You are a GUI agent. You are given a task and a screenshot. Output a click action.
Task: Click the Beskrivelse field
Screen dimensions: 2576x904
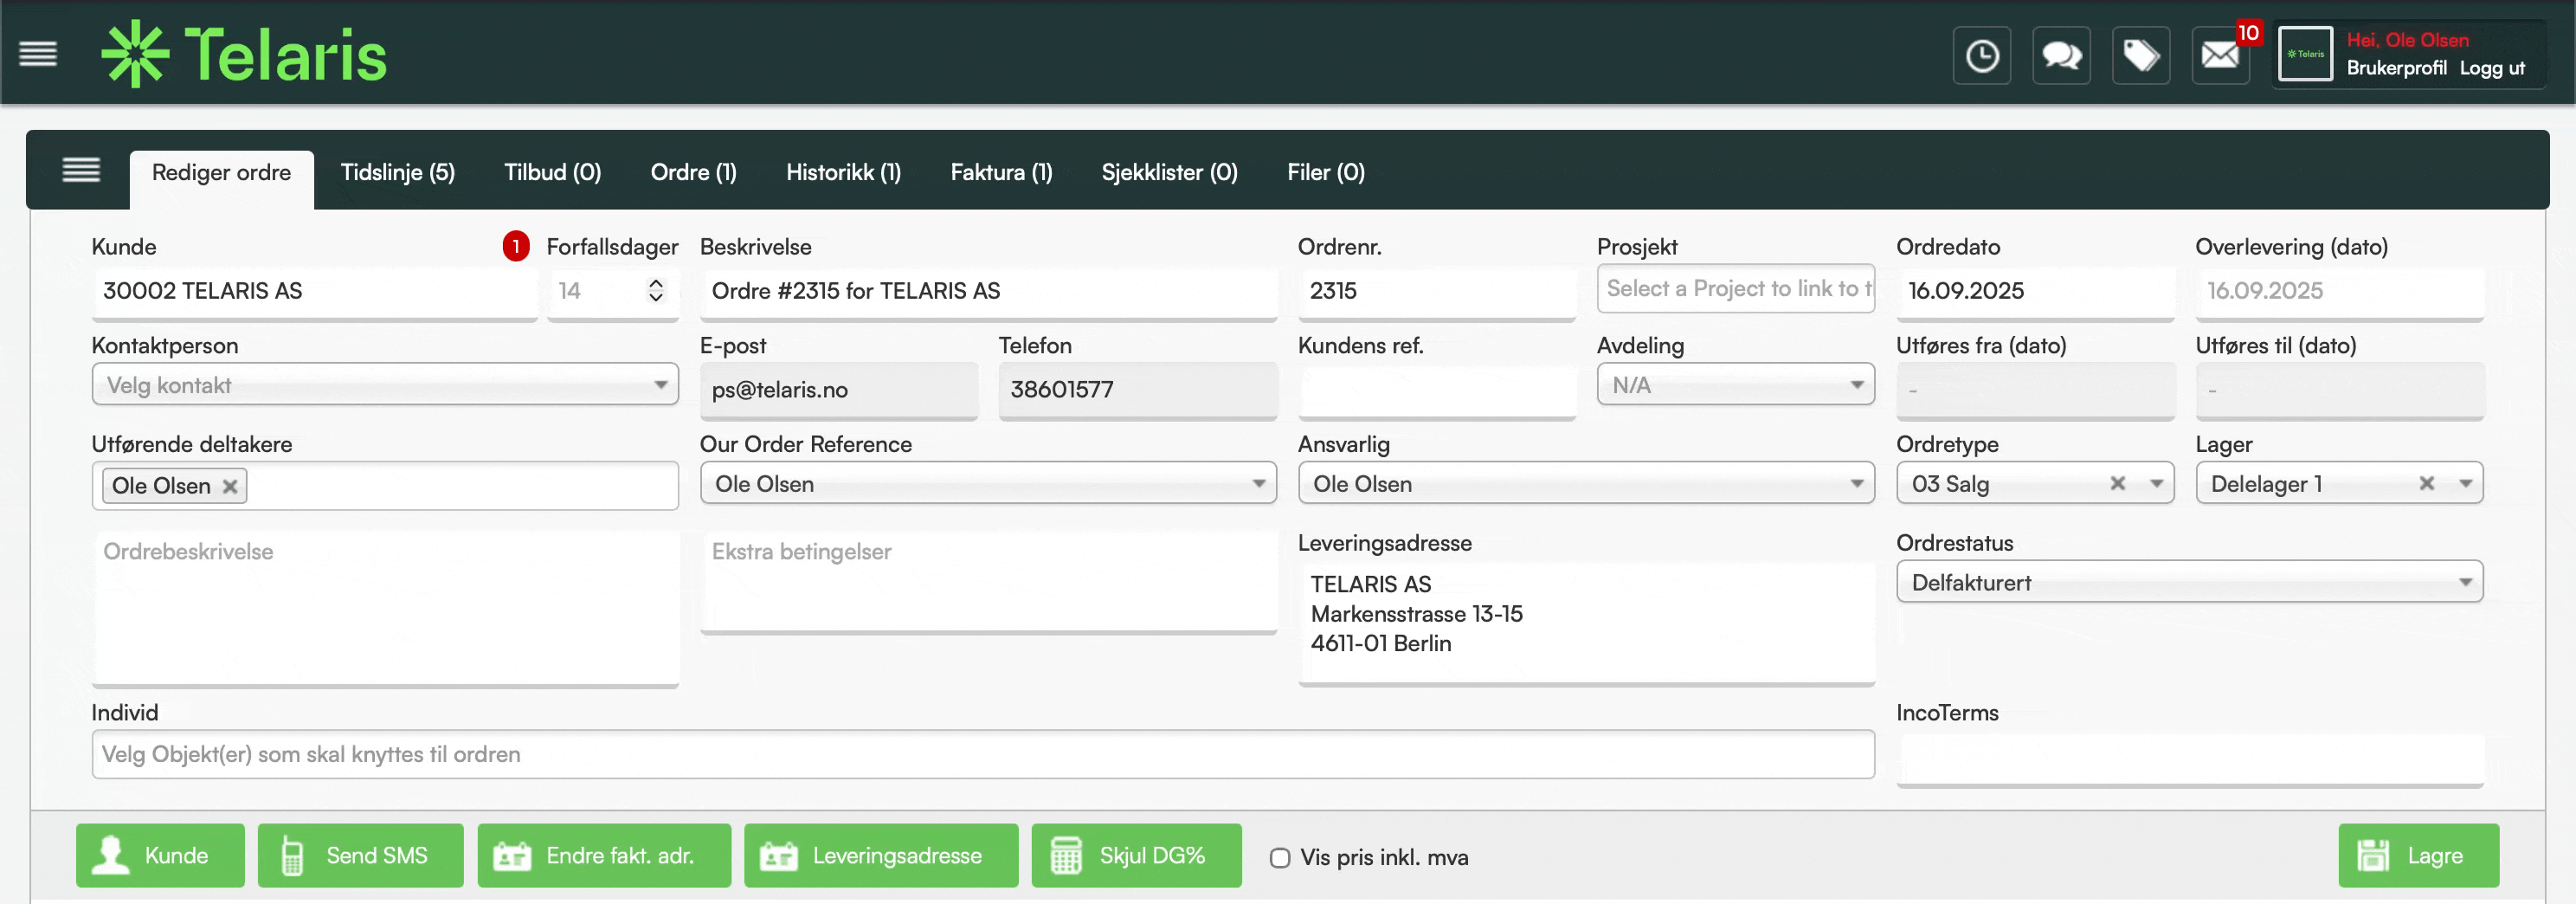click(x=988, y=291)
